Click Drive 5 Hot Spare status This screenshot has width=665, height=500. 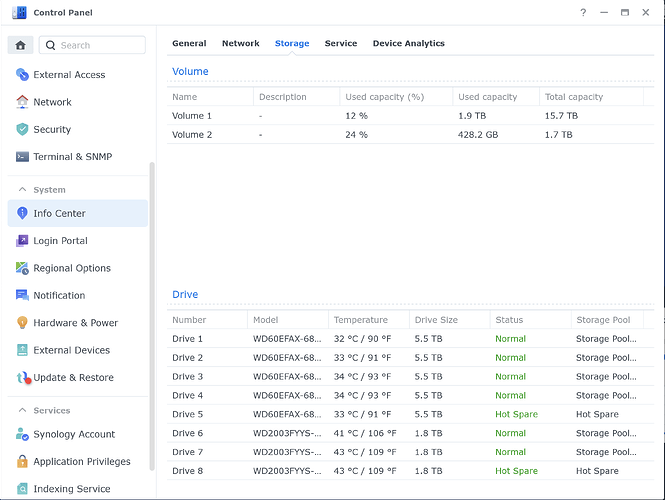click(x=516, y=414)
